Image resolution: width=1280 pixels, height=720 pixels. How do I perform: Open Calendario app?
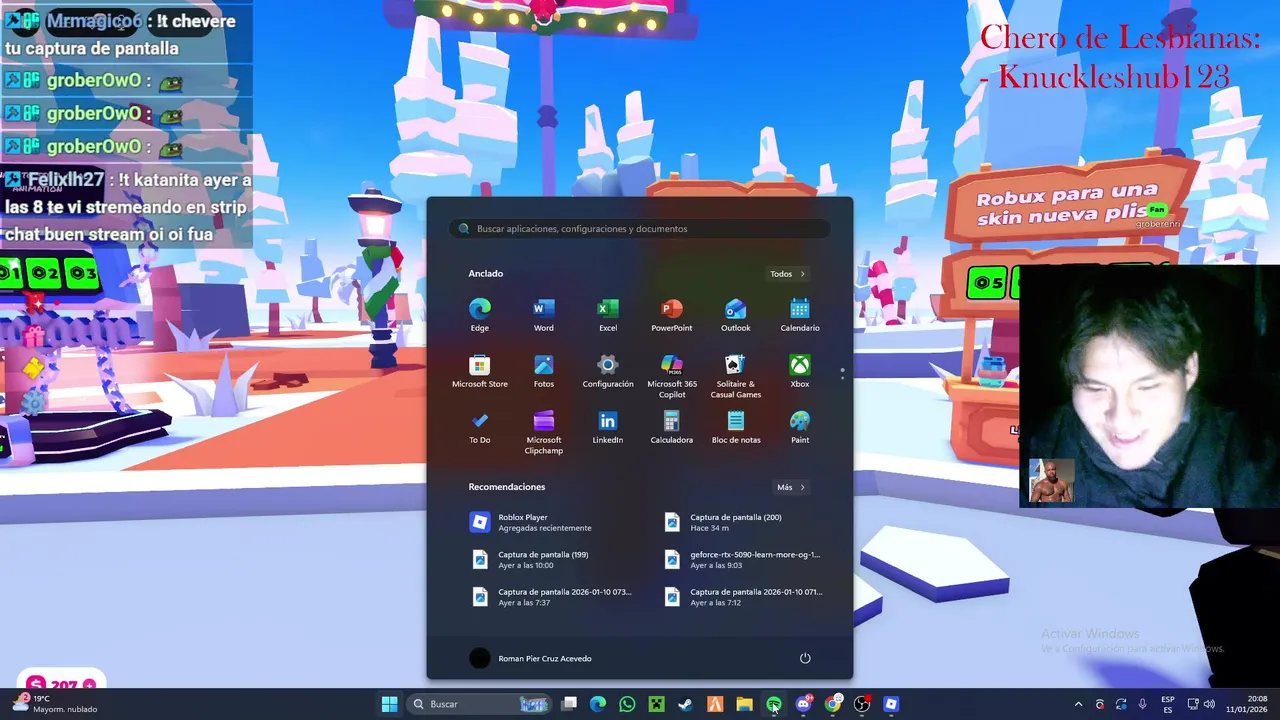(800, 314)
